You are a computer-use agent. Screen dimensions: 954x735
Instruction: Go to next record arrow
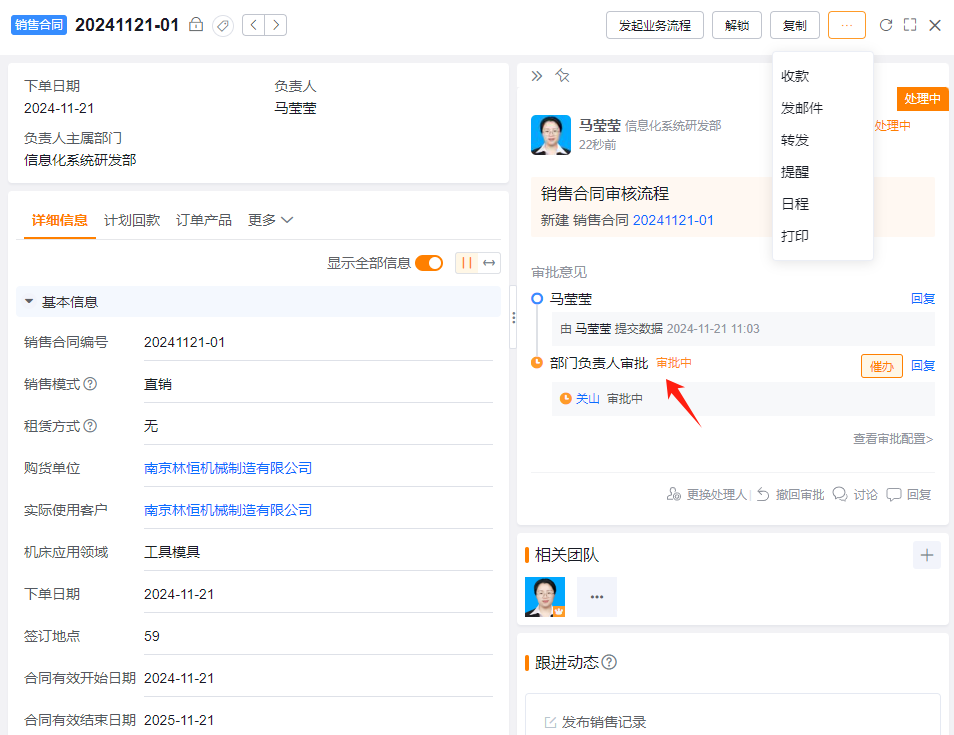[x=276, y=25]
